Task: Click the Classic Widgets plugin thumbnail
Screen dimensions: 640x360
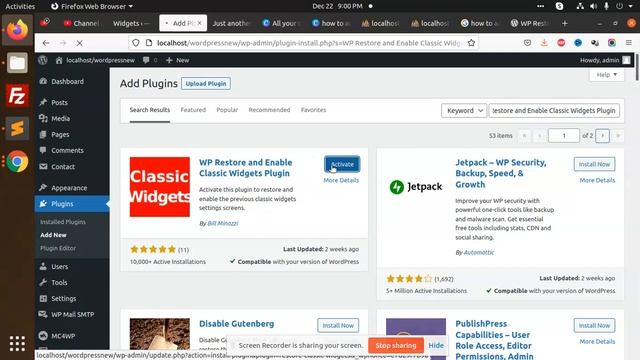Action: tap(160, 187)
